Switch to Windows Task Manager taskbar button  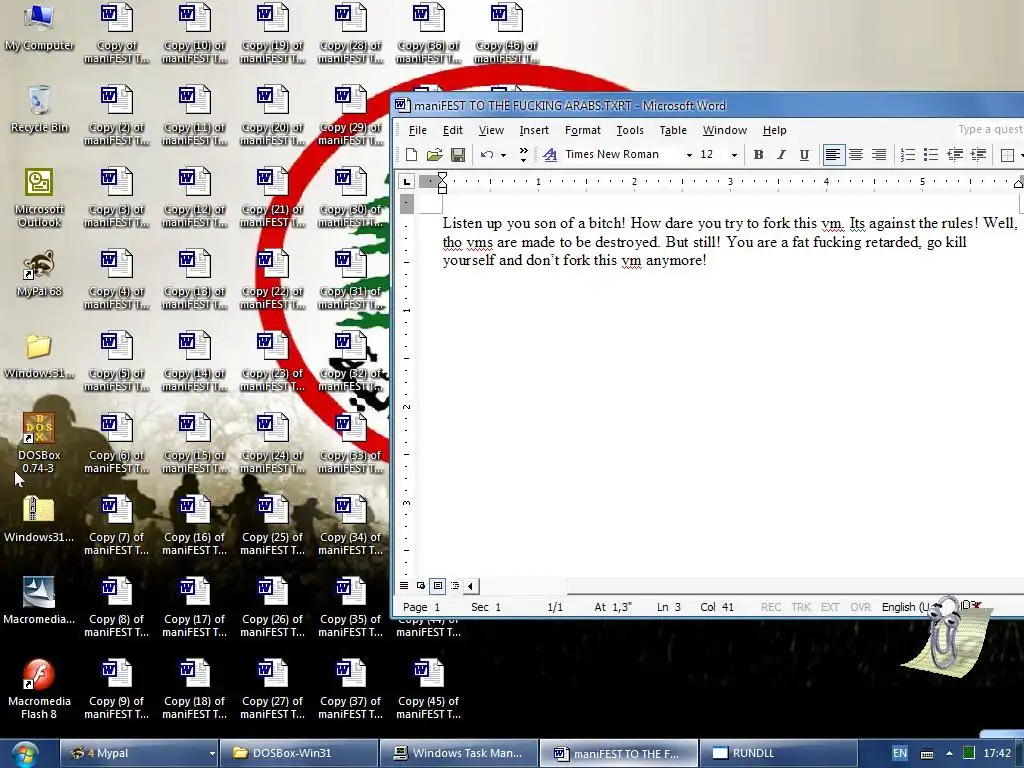[459, 753]
